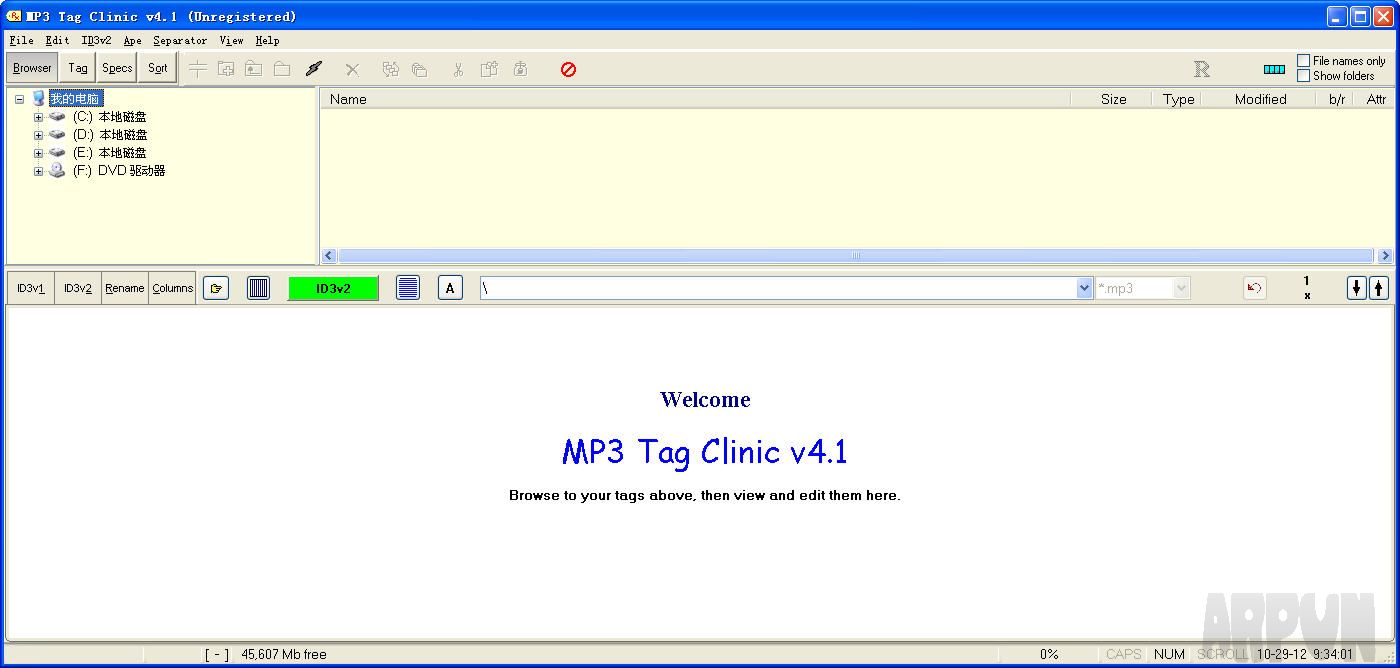The image size is (1400, 668).
Task: Sort by the Modified column header
Action: (x=1257, y=99)
